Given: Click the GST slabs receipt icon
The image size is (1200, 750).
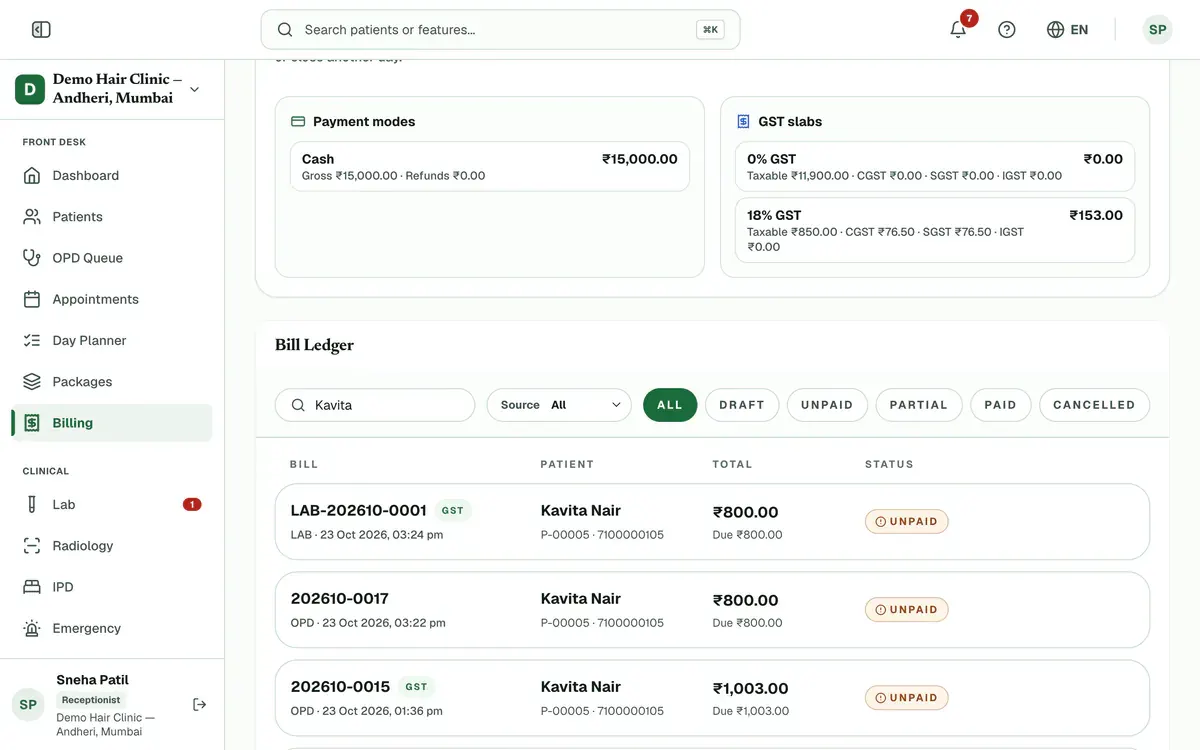Looking at the screenshot, I should [743, 122].
